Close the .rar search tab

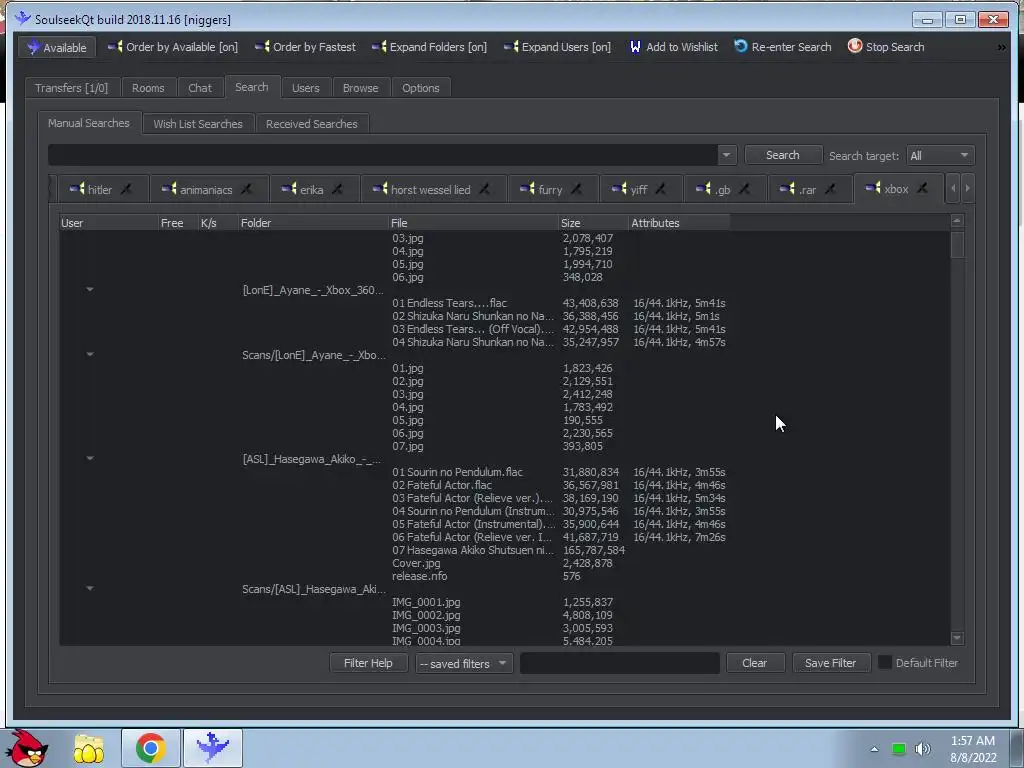click(829, 189)
